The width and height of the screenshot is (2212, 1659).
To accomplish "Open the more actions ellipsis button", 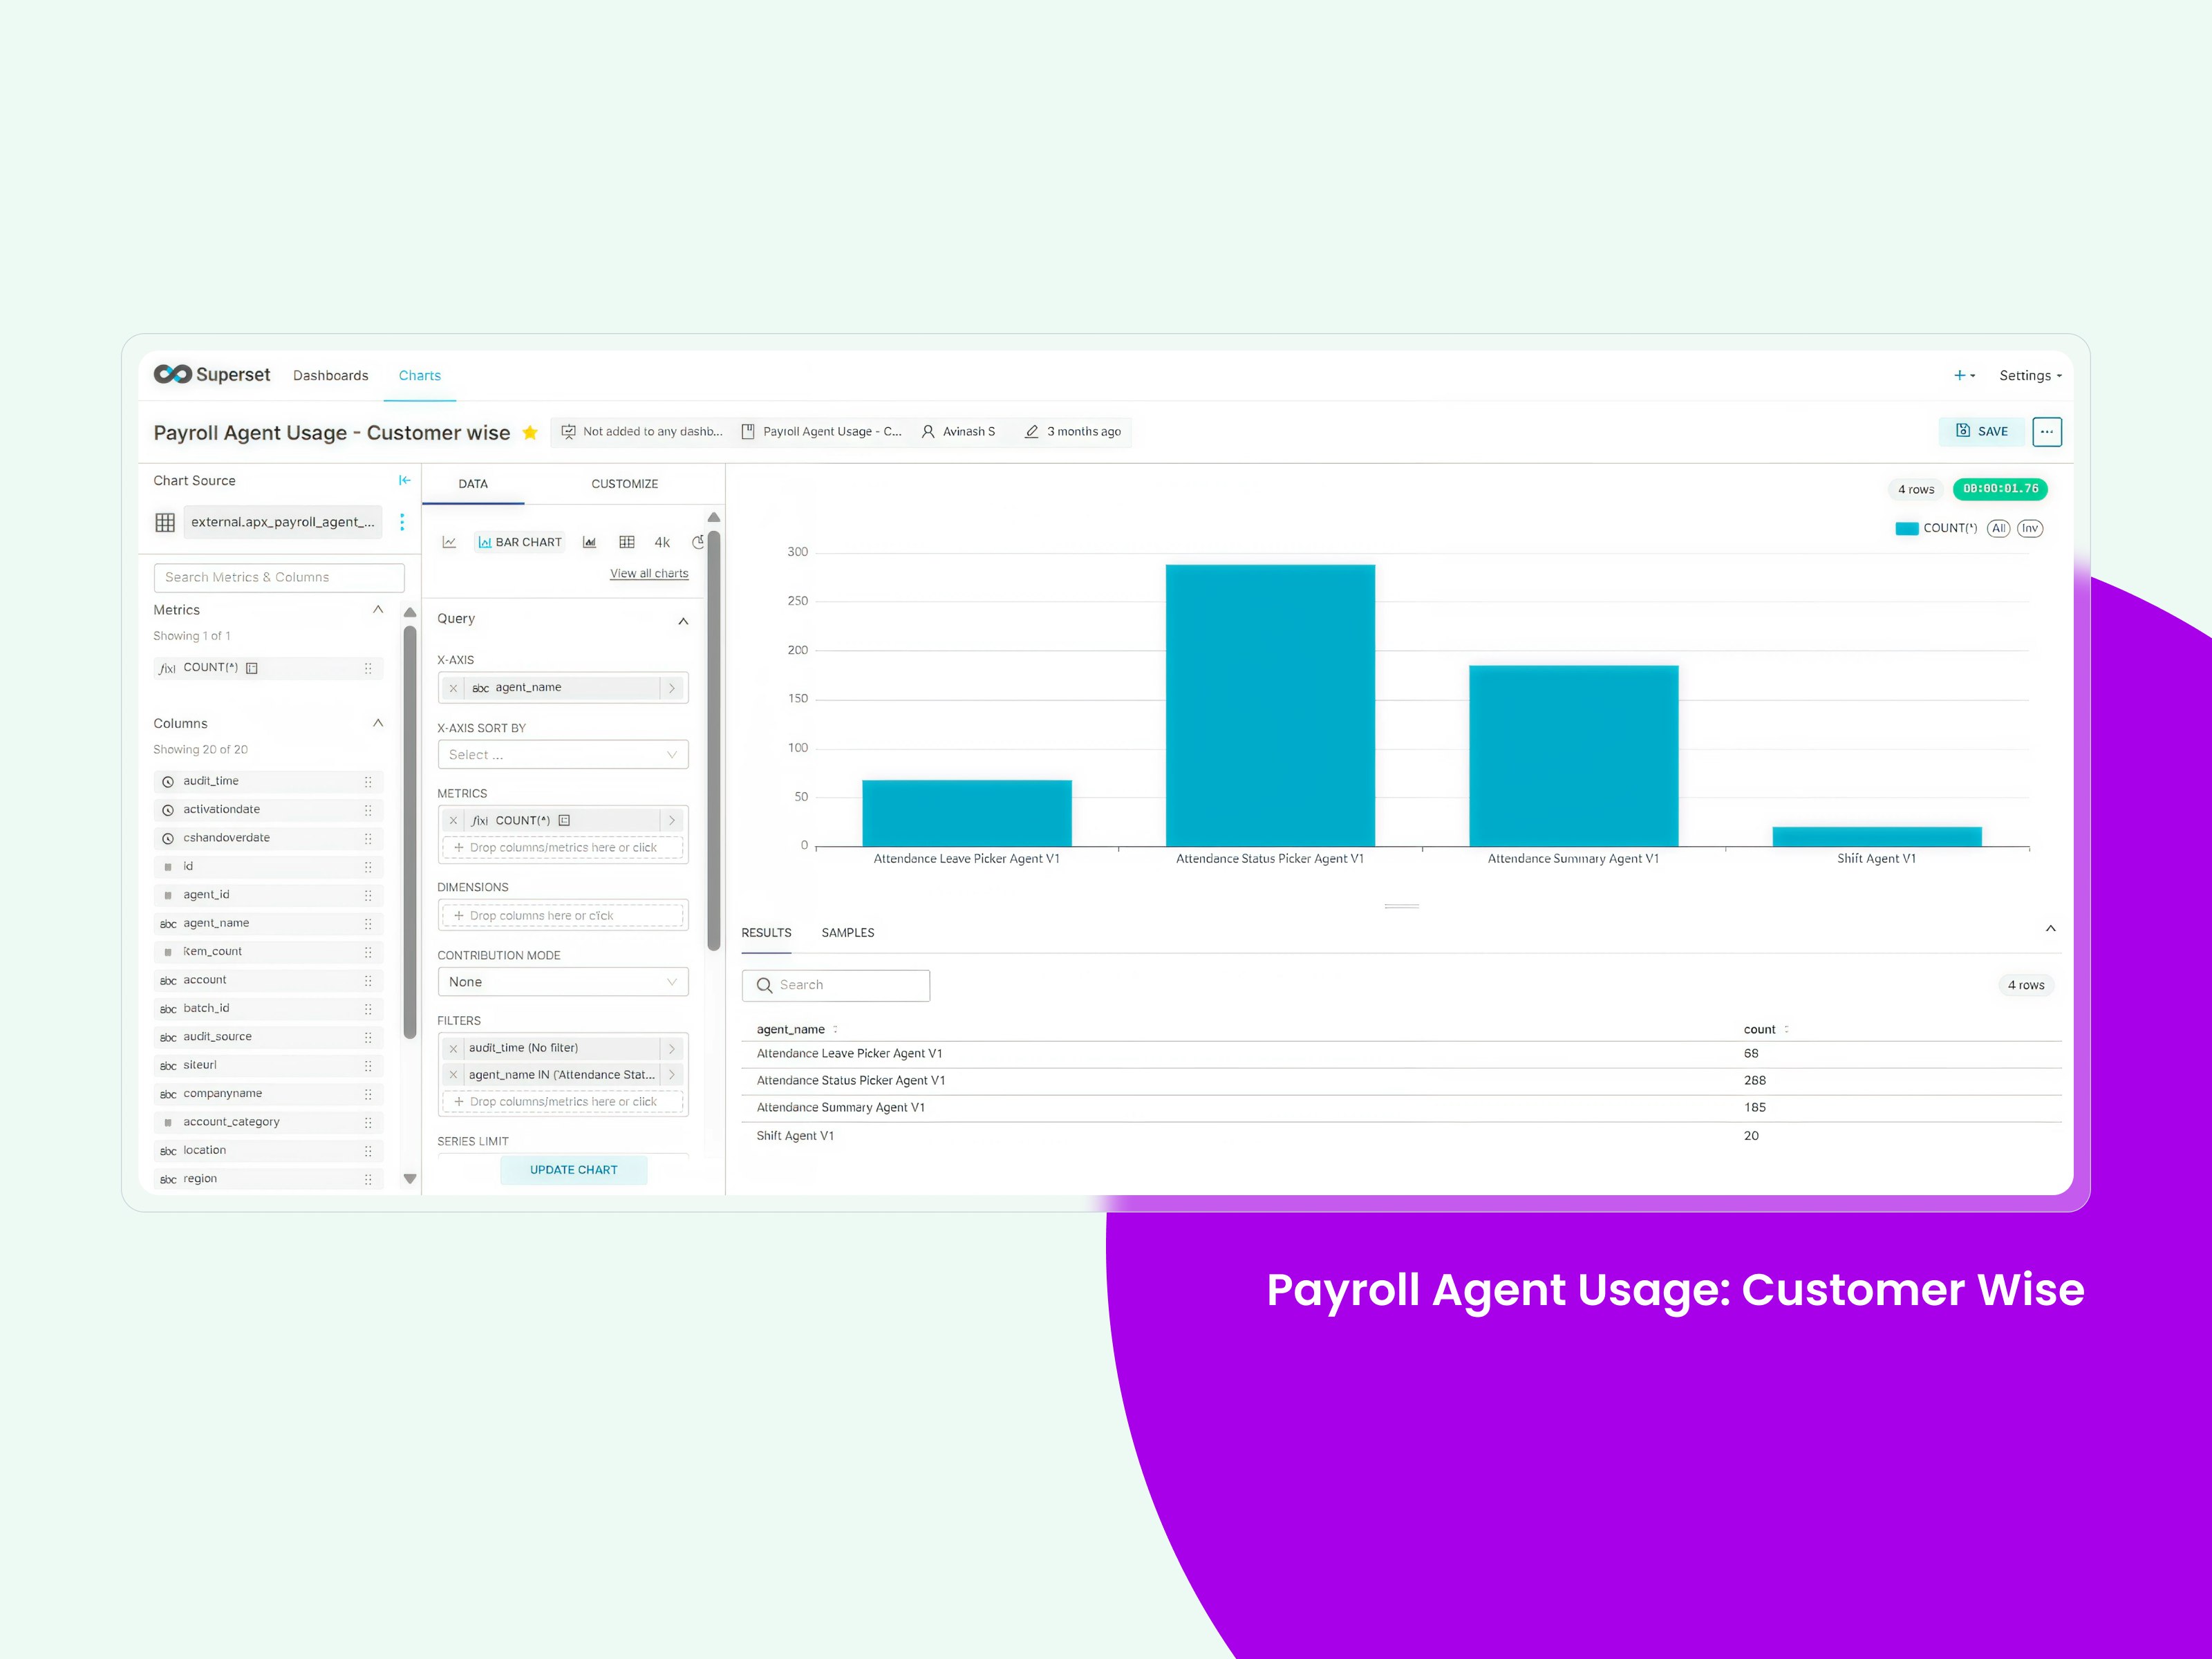I will point(2046,432).
